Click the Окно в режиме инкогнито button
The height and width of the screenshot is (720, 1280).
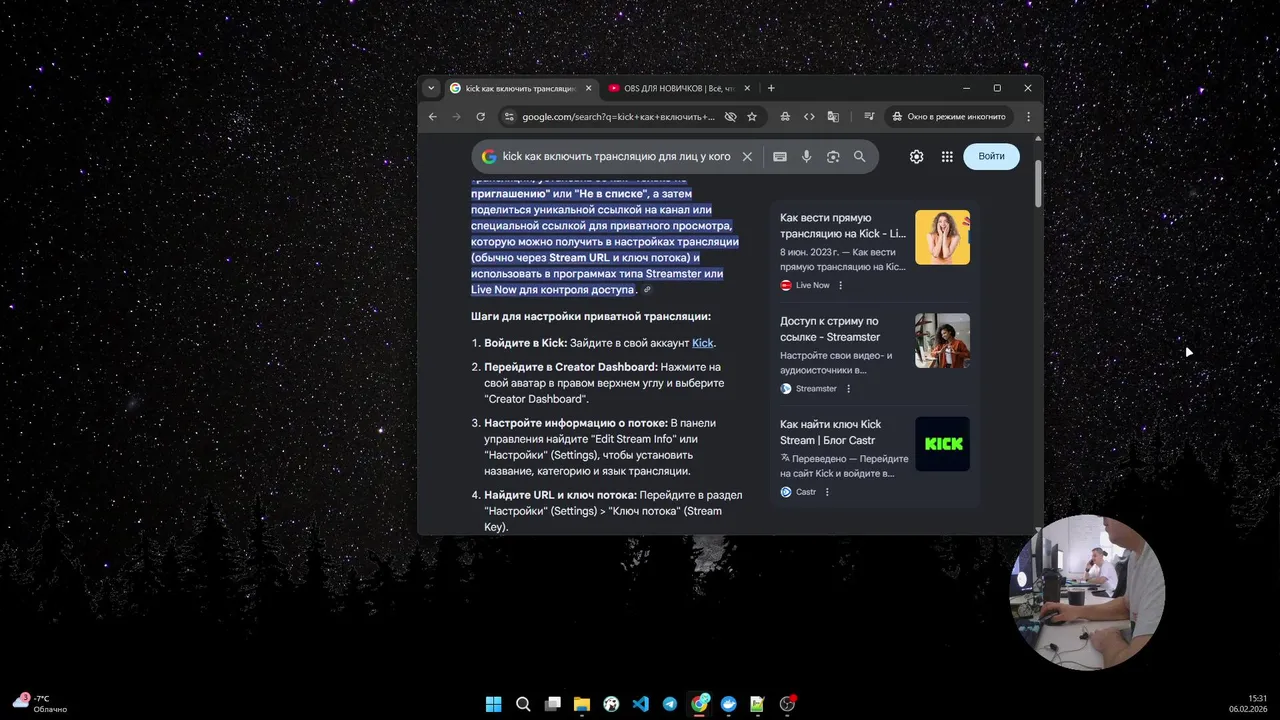pos(949,117)
